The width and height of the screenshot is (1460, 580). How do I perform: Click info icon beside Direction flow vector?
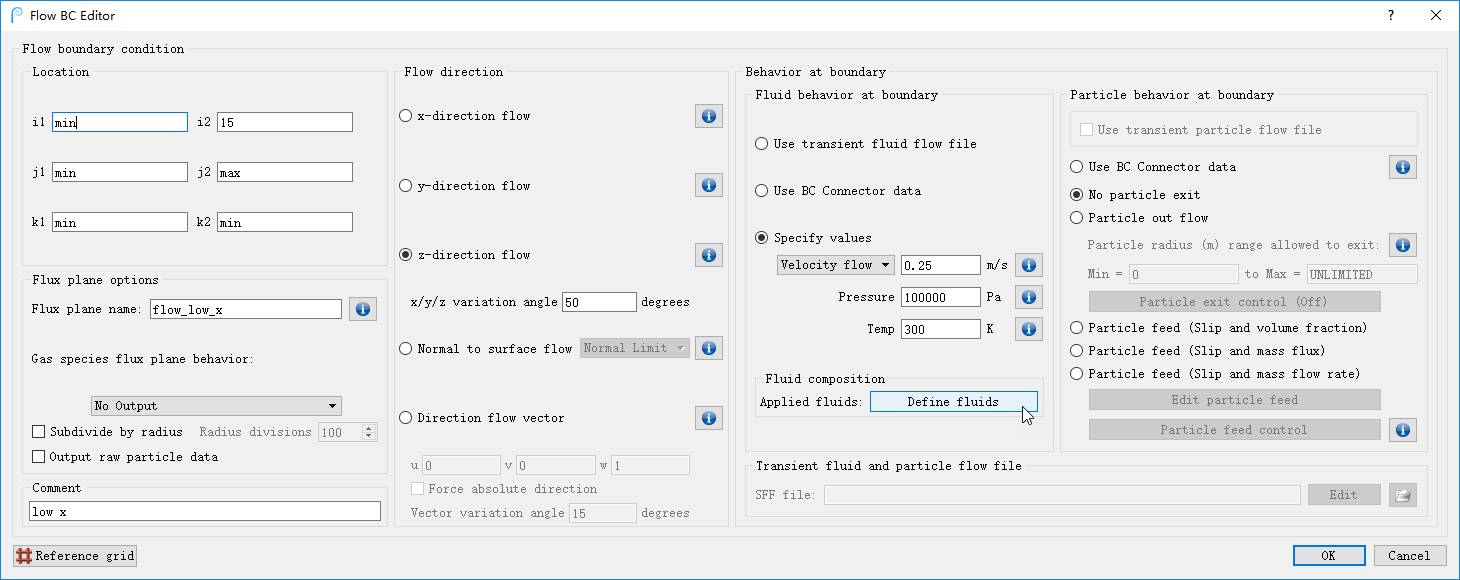click(x=708, y=418)
